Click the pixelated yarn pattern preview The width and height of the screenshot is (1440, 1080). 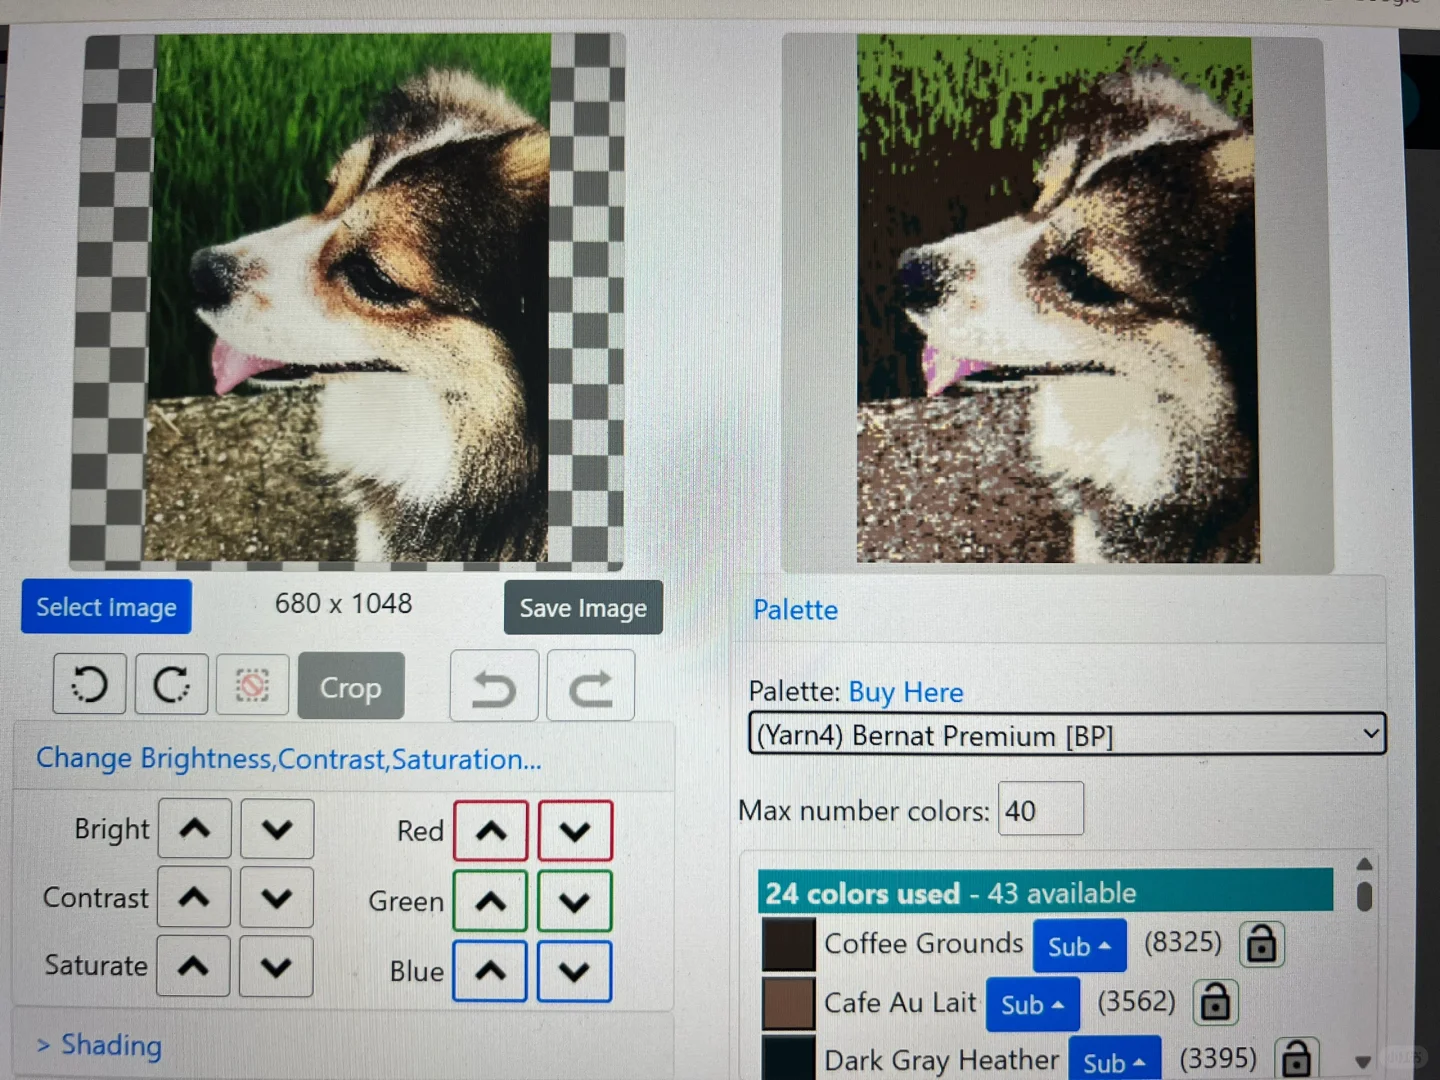tap(1056, 300)
